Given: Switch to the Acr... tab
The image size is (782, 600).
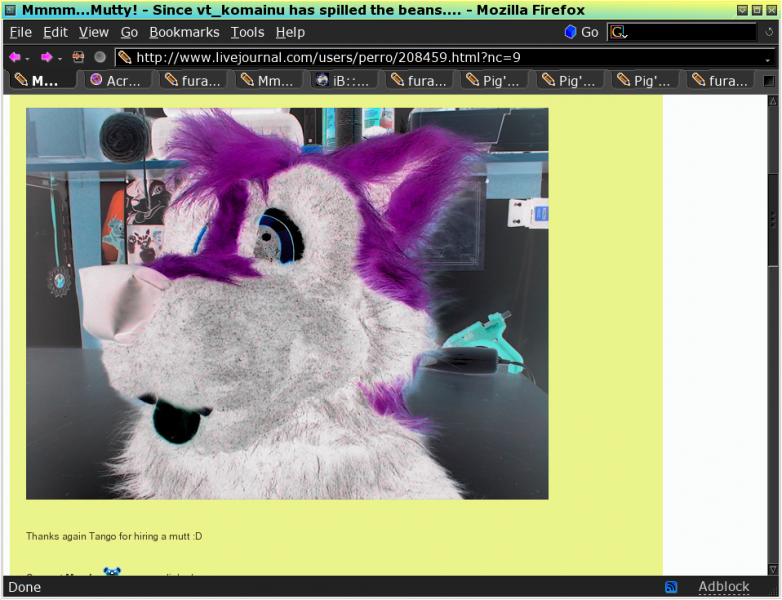Looking at the screenshot, I should click(118, 80).
